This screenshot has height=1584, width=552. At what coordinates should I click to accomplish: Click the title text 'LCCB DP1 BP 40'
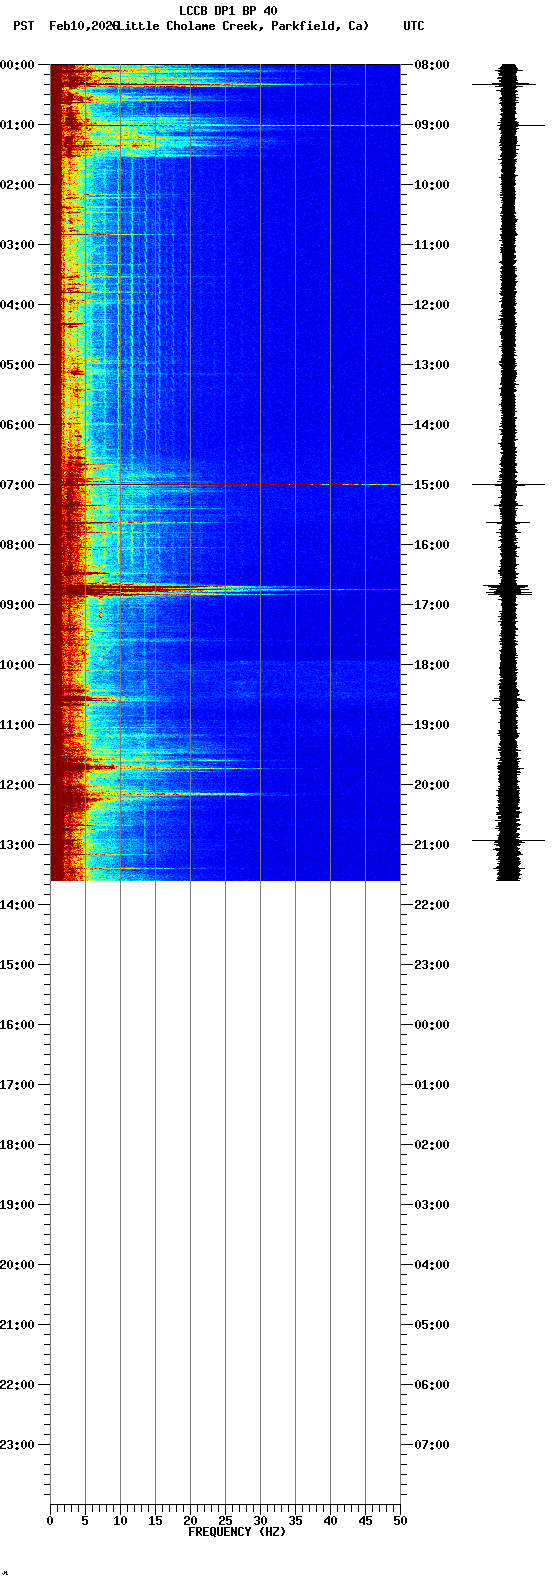[228, 11]
